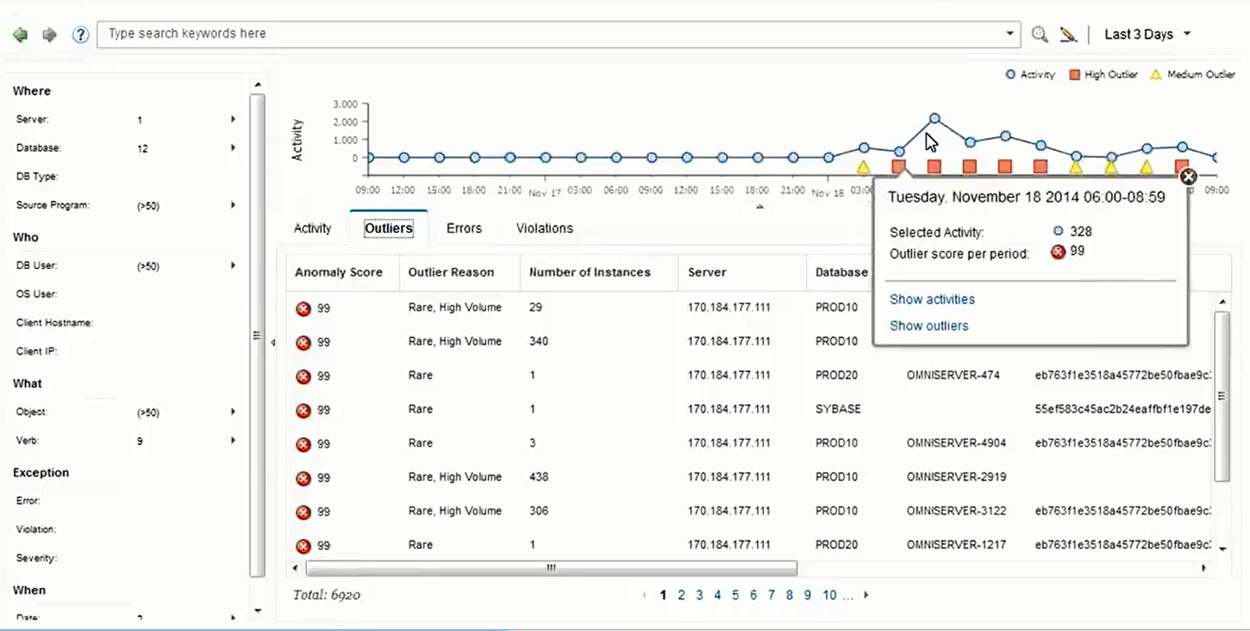Click the OS User filter label

(36, 294)
